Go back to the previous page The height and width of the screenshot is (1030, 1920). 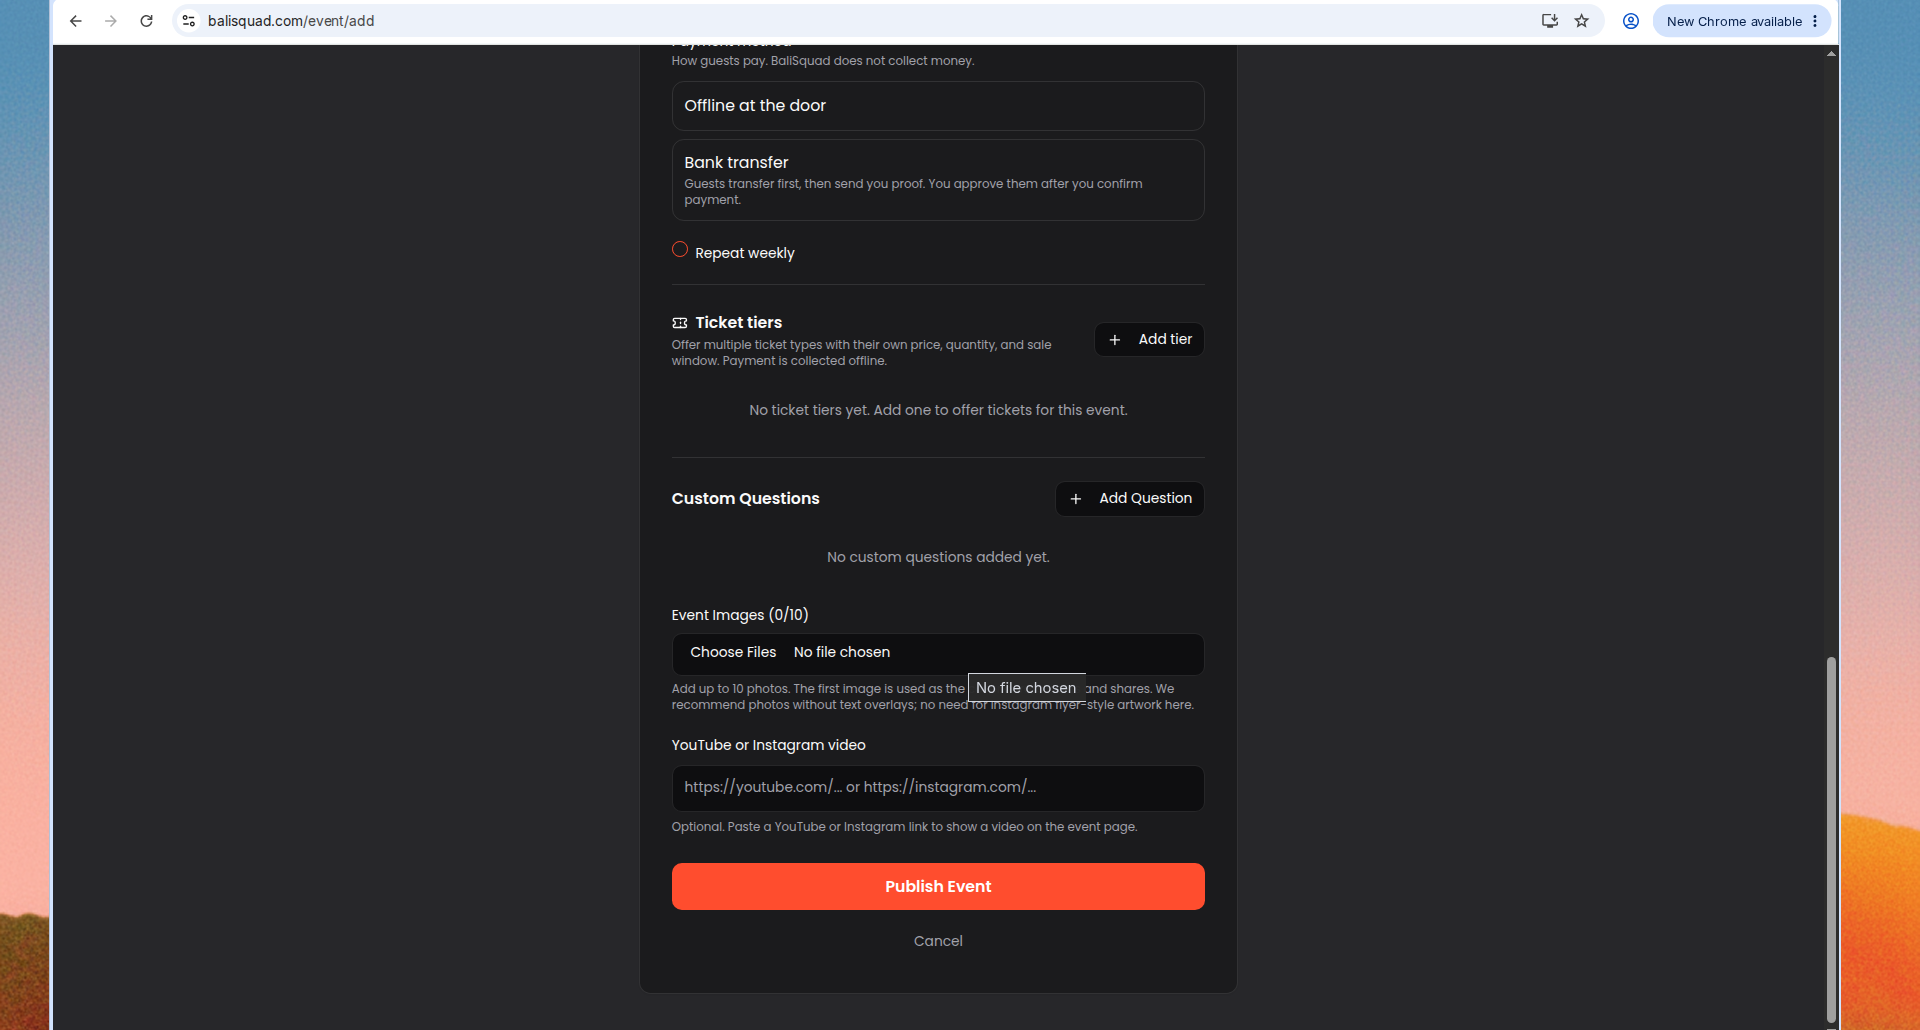[x=76, y=21]
